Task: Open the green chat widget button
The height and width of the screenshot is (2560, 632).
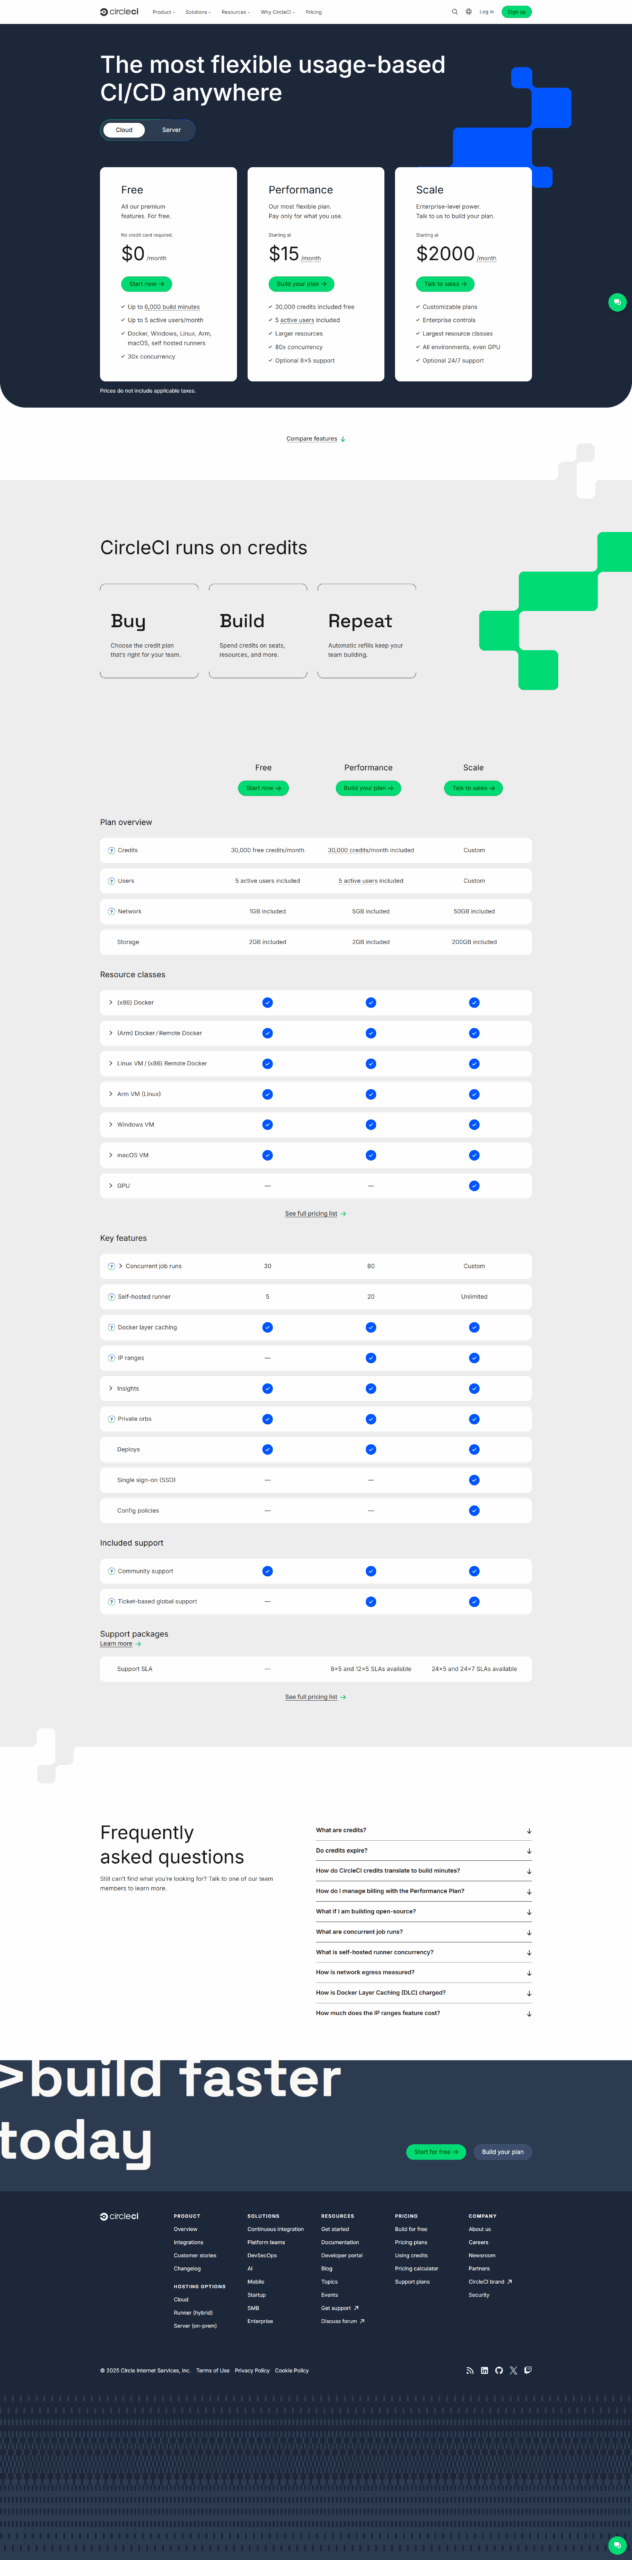Action: 617,302
